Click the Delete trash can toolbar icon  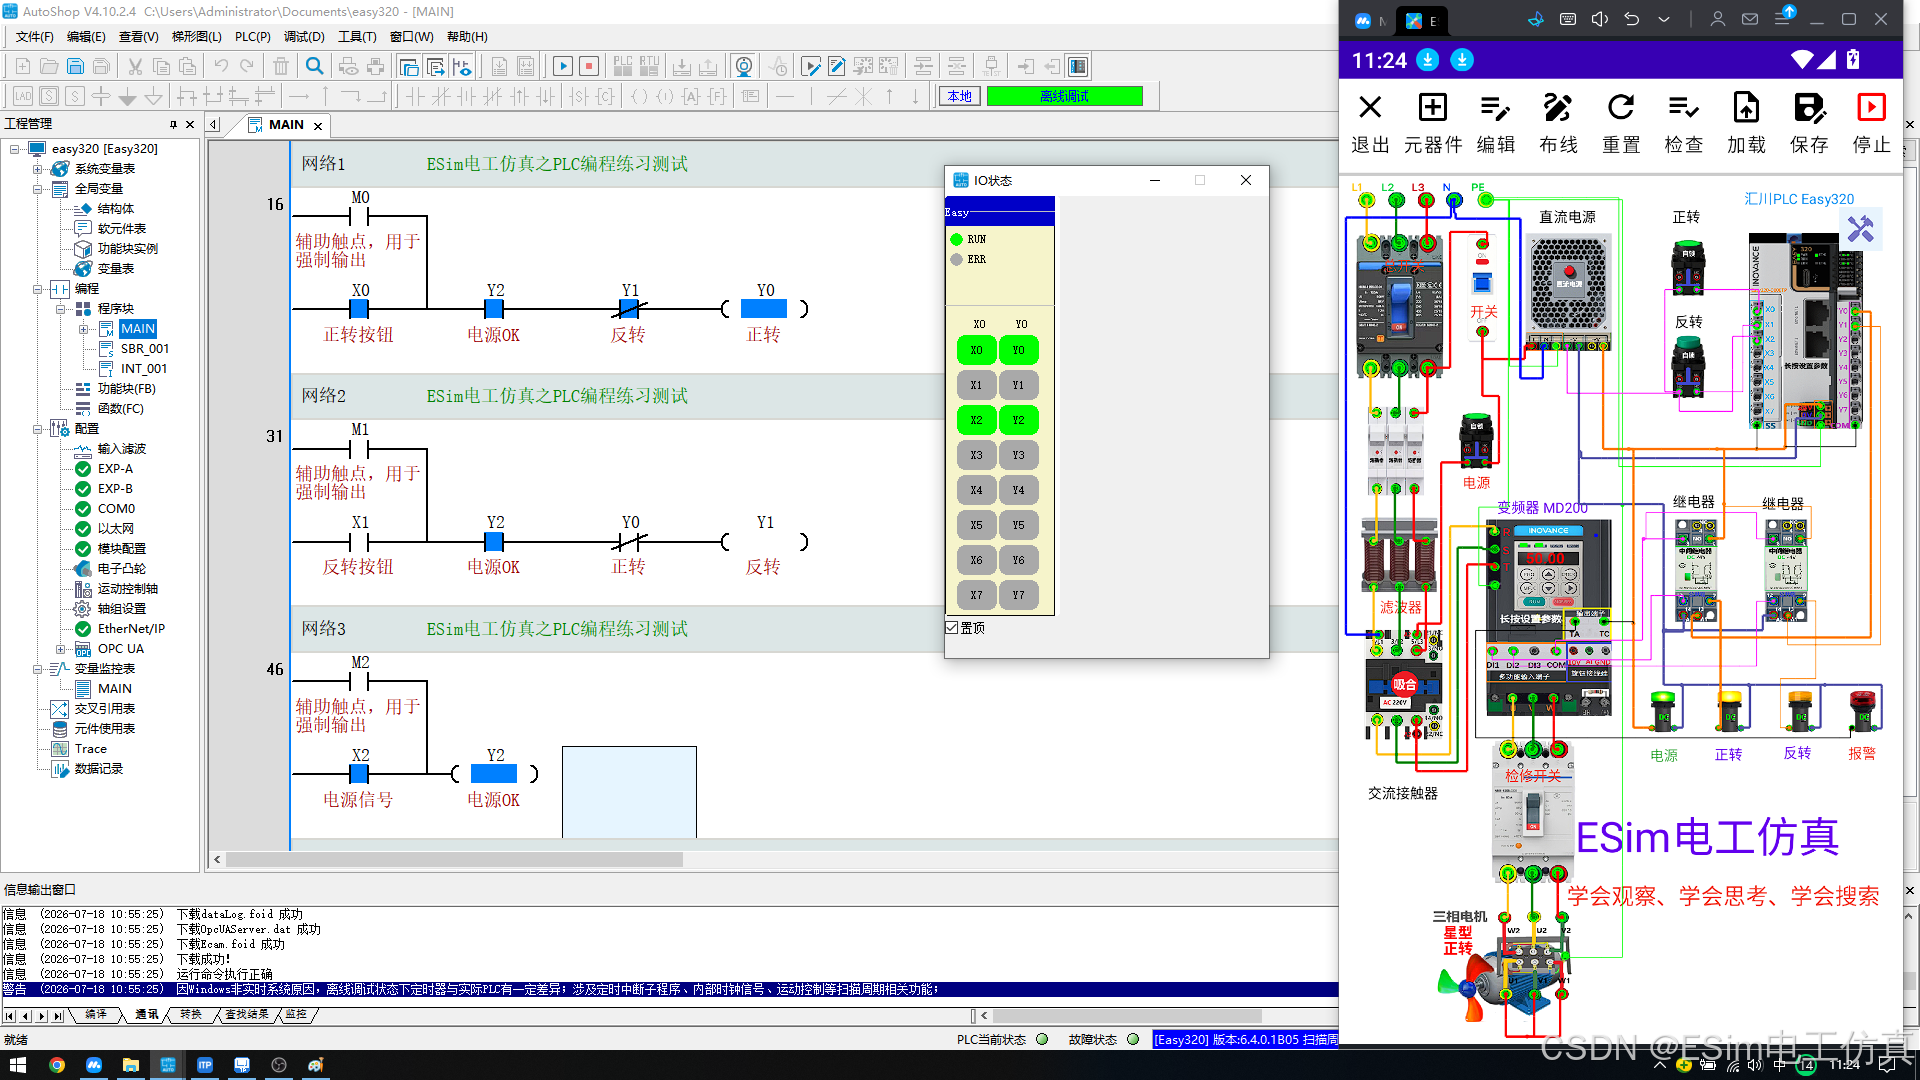pyautogui.click(x=281, y=67)
